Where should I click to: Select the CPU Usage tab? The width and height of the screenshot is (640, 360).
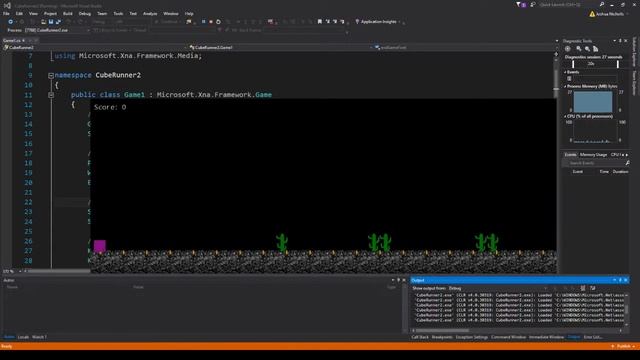(616, 155)
